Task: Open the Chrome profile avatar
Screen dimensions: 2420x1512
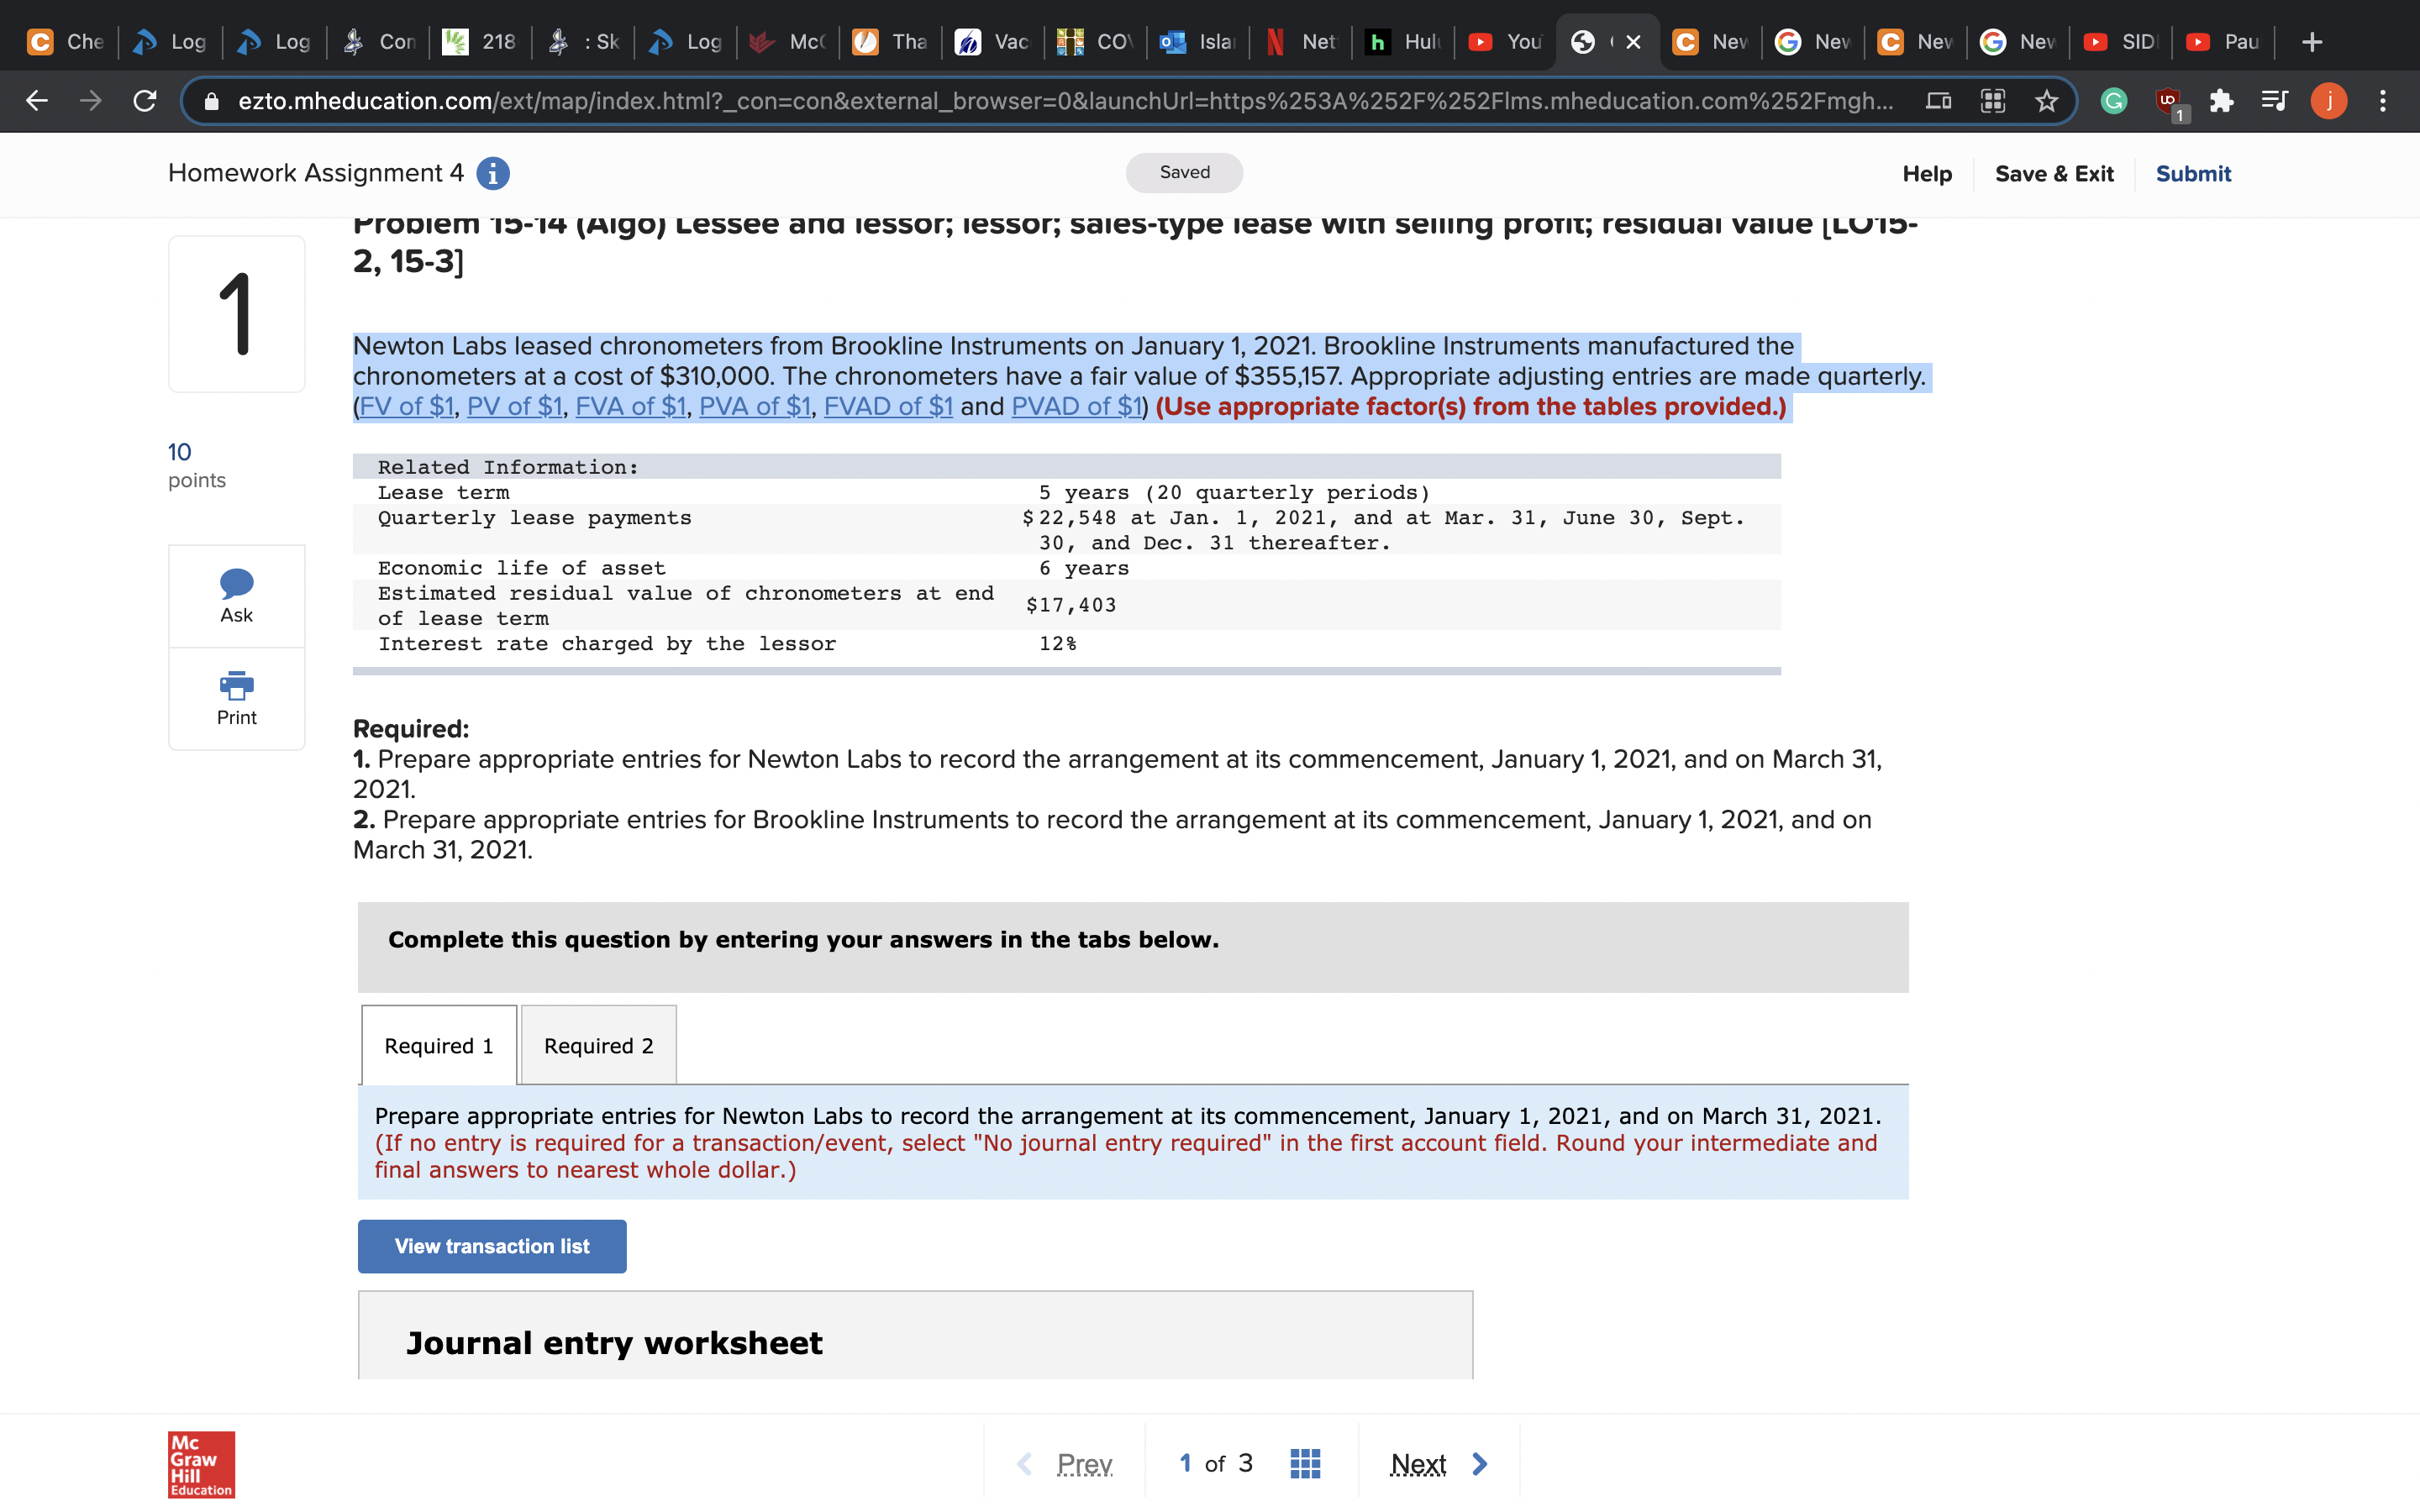Action: pos(2328,101)
